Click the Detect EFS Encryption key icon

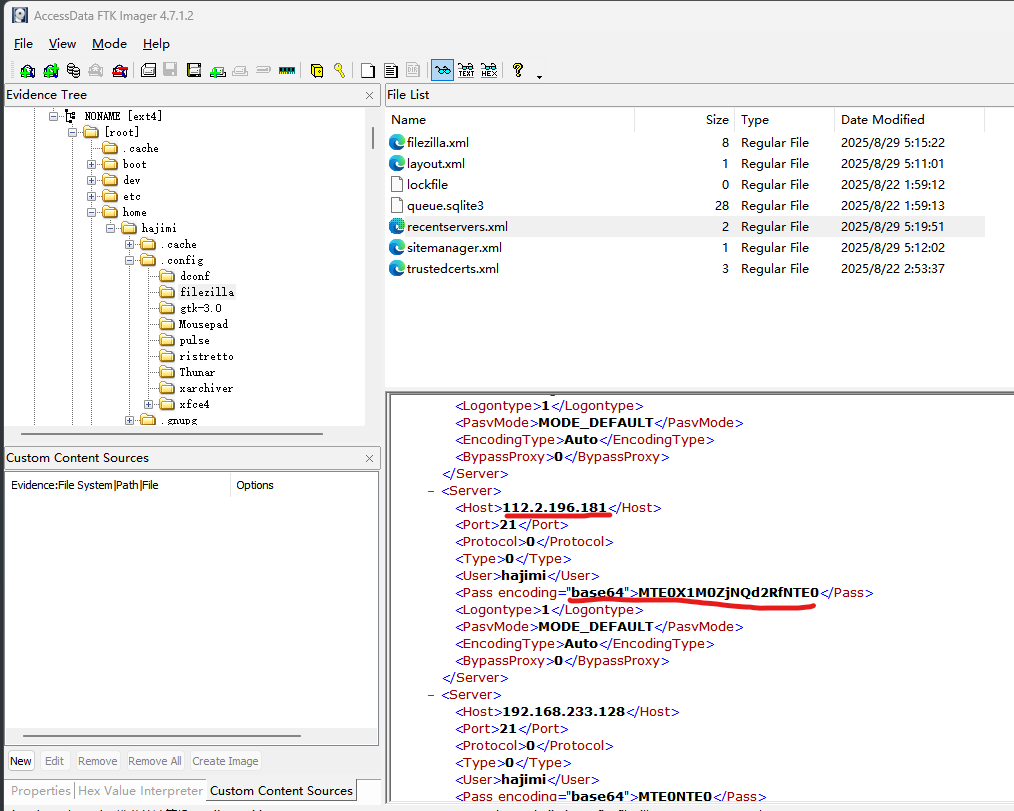tap(339, 70)
